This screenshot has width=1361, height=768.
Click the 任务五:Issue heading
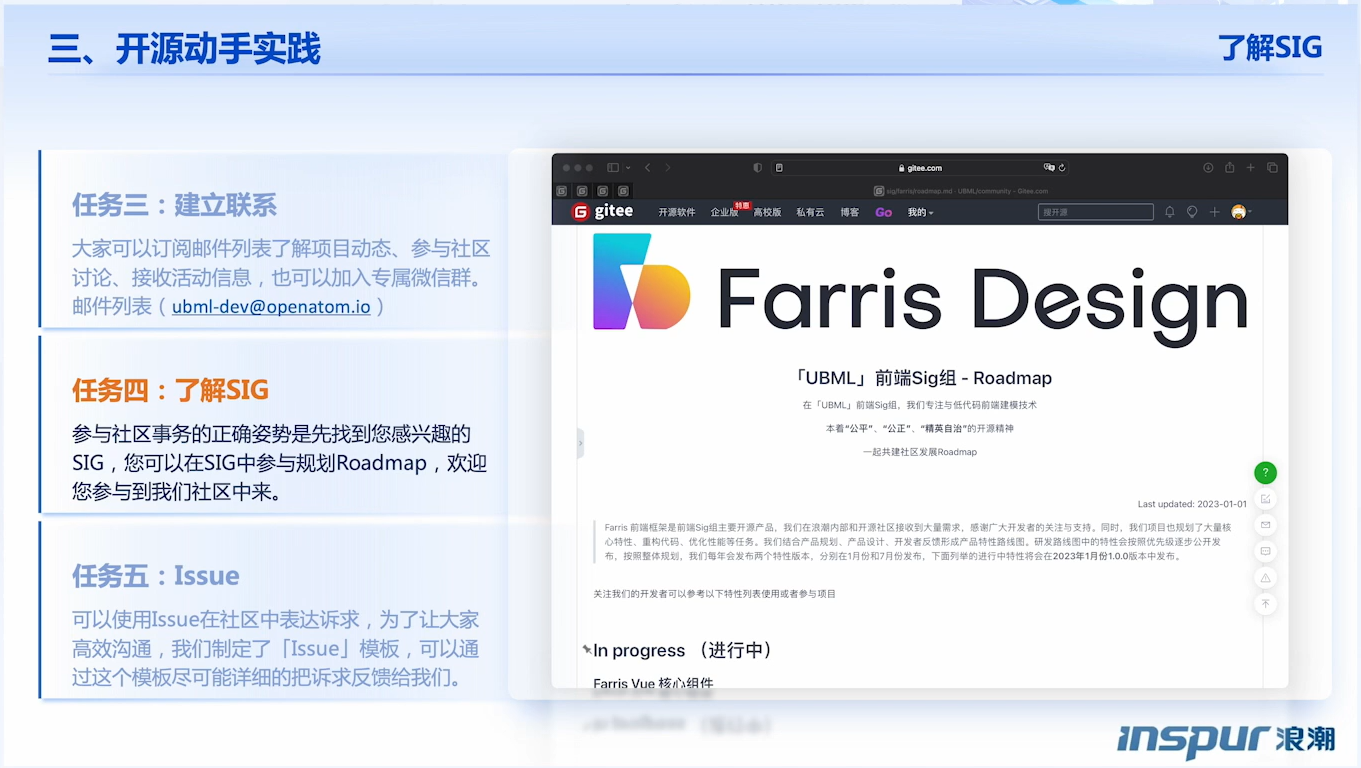click(x=155, y=575)
